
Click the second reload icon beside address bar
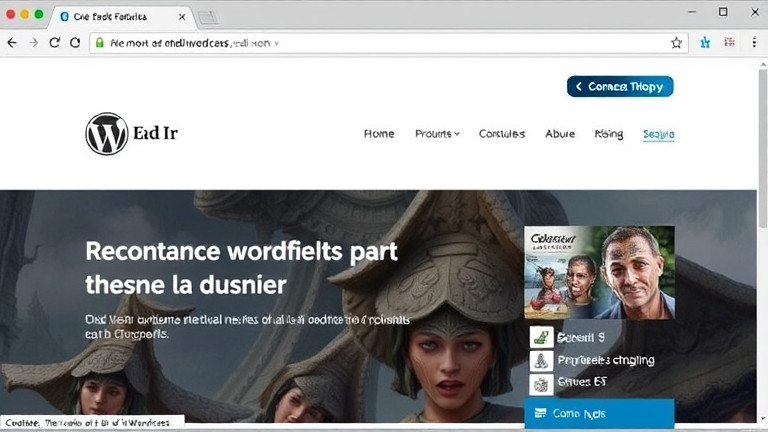point(75,43)
